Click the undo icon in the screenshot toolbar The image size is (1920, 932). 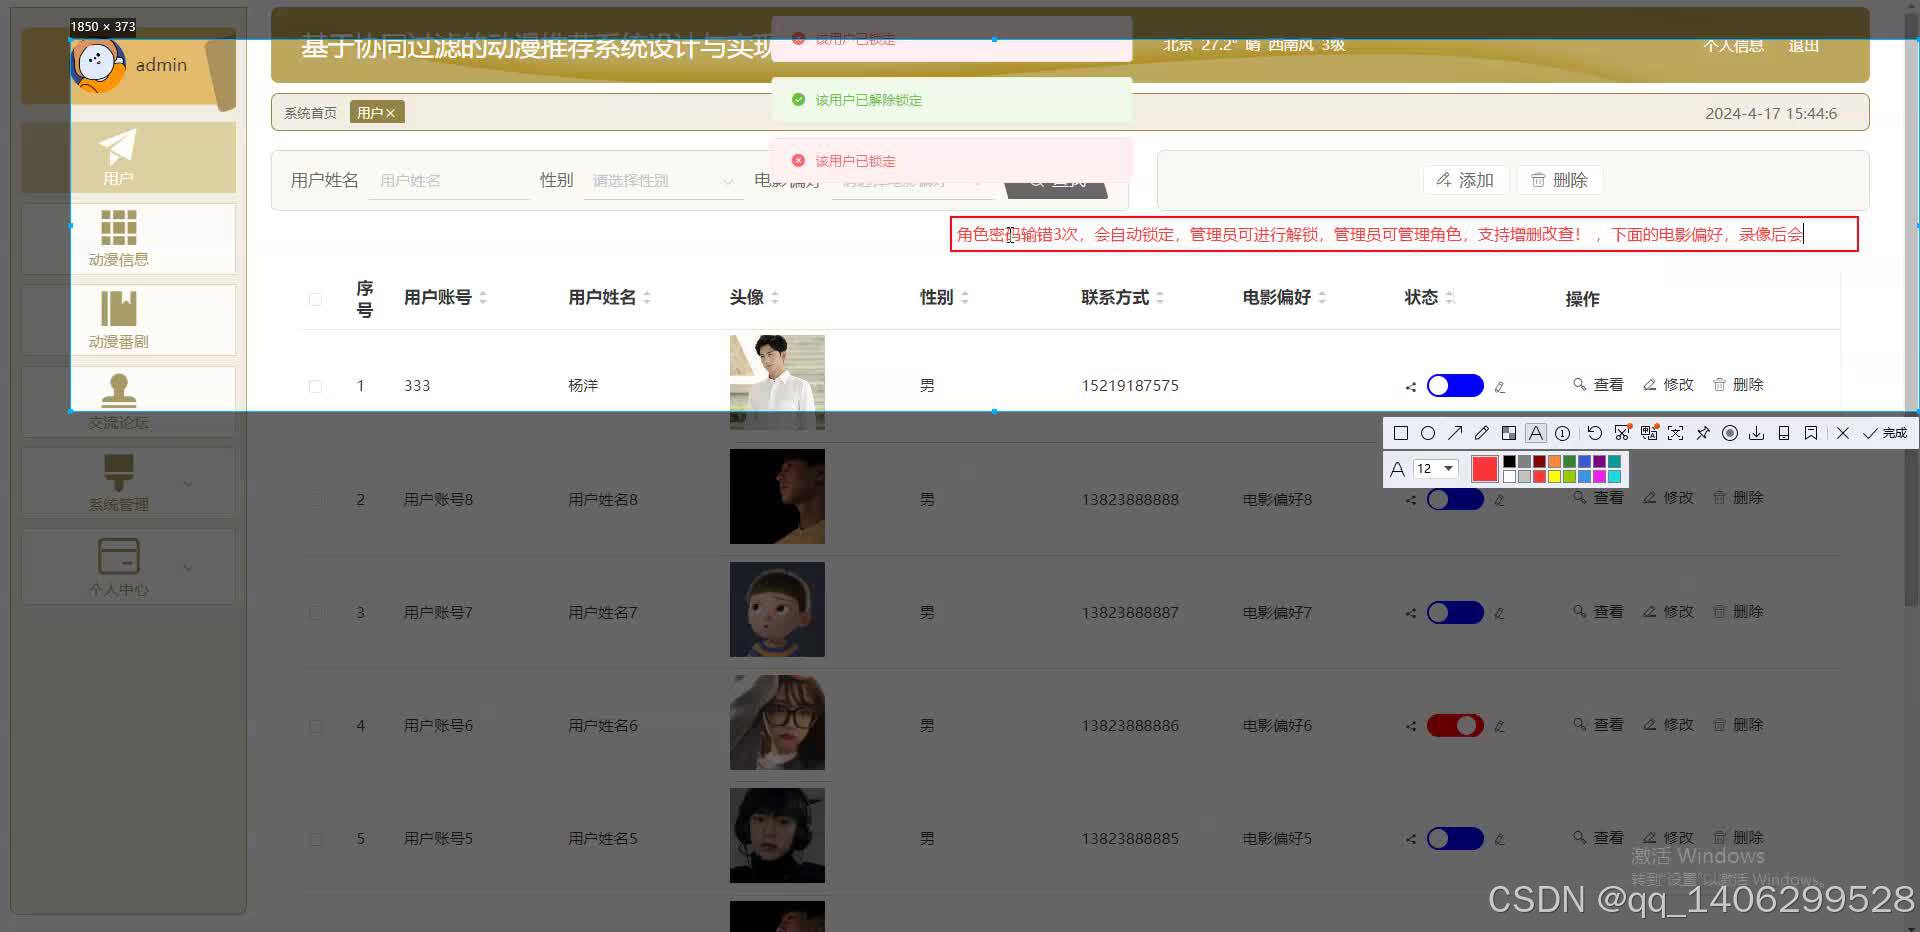(x=1594, y=432)
